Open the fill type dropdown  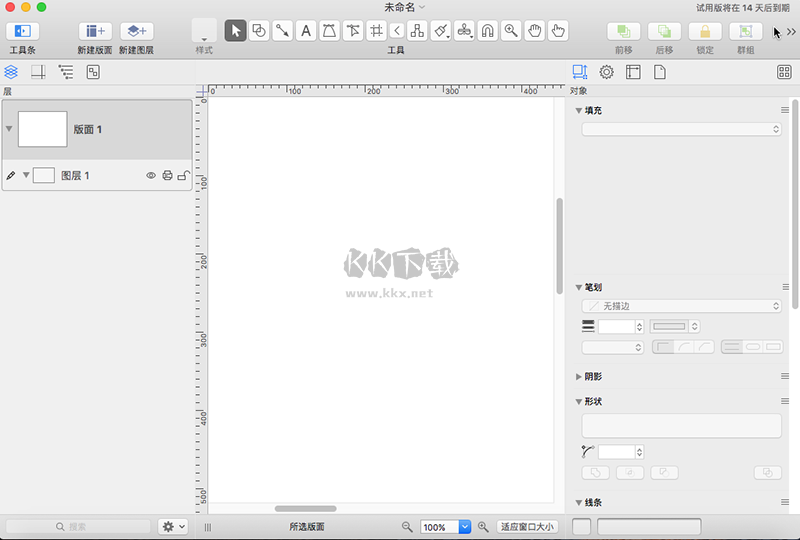[682, 129]
